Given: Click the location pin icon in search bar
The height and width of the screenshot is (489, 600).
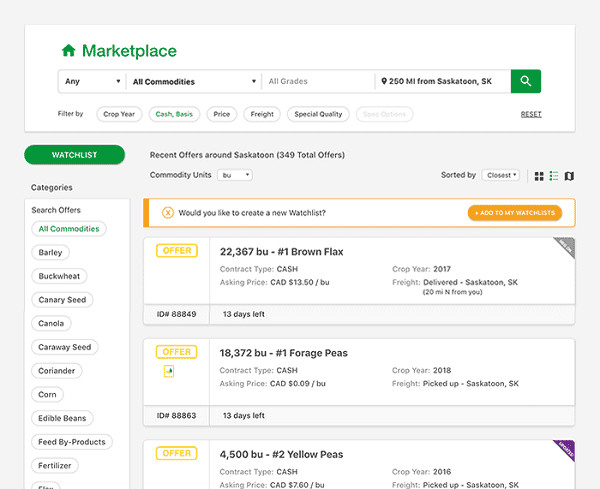Looking at the screenshot, I should (x=383, y=81).
